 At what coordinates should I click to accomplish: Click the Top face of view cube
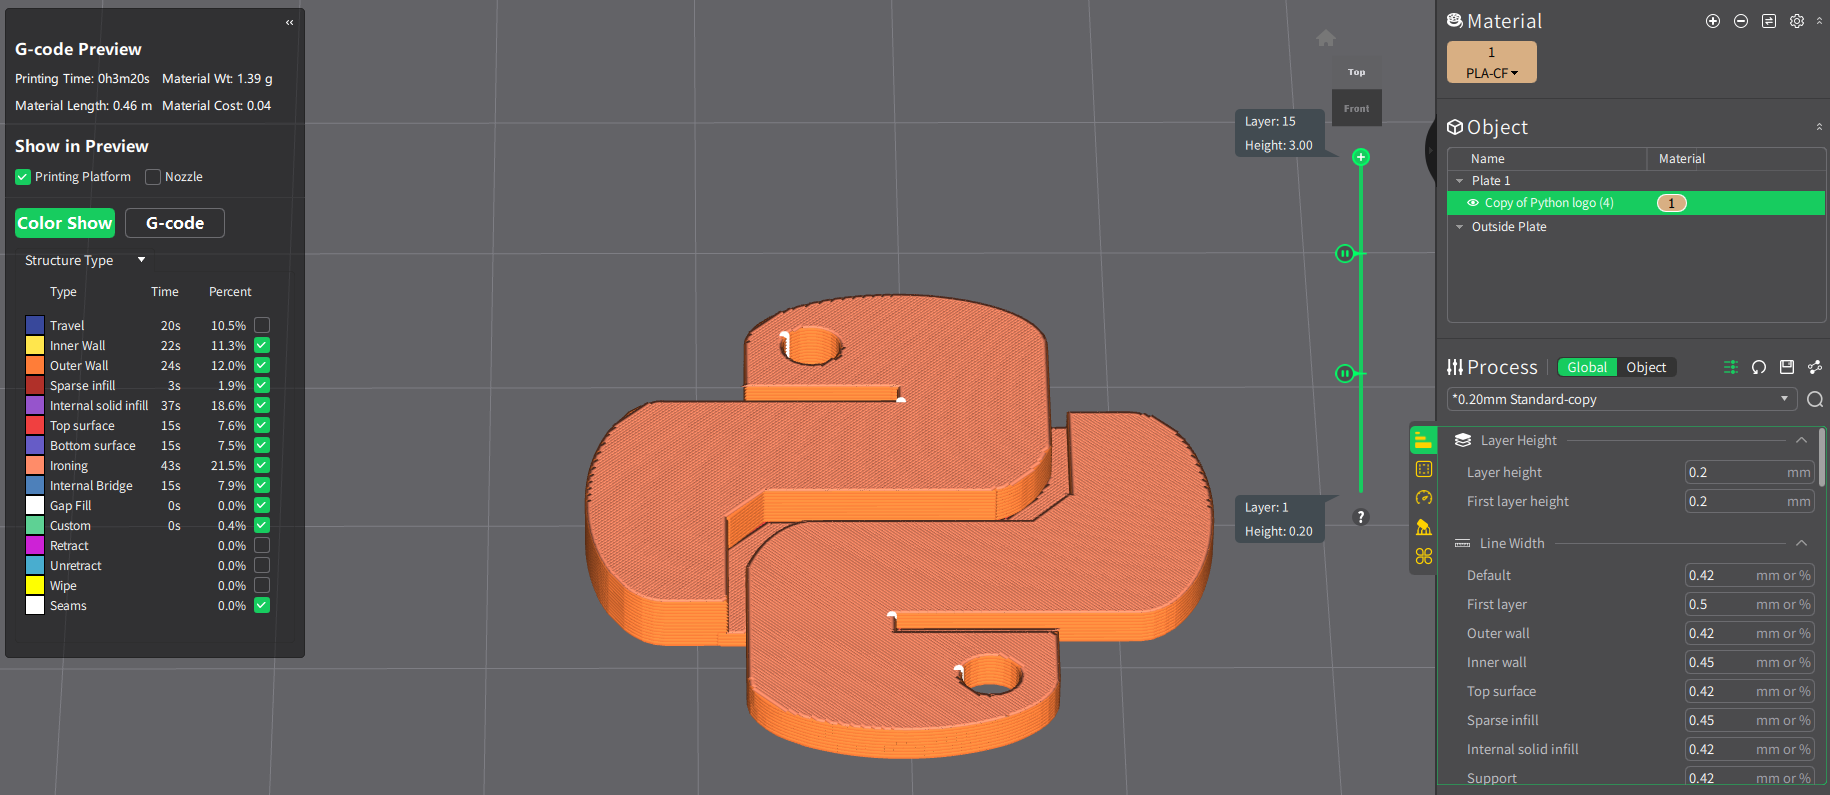[x=1357, y=73]
